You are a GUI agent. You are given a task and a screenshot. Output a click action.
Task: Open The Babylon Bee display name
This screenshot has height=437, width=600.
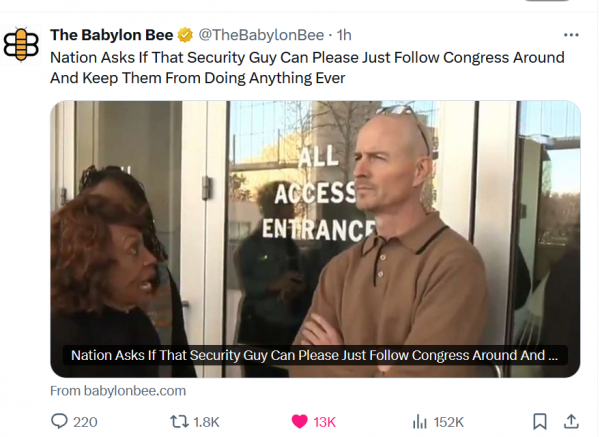(111, 35)
